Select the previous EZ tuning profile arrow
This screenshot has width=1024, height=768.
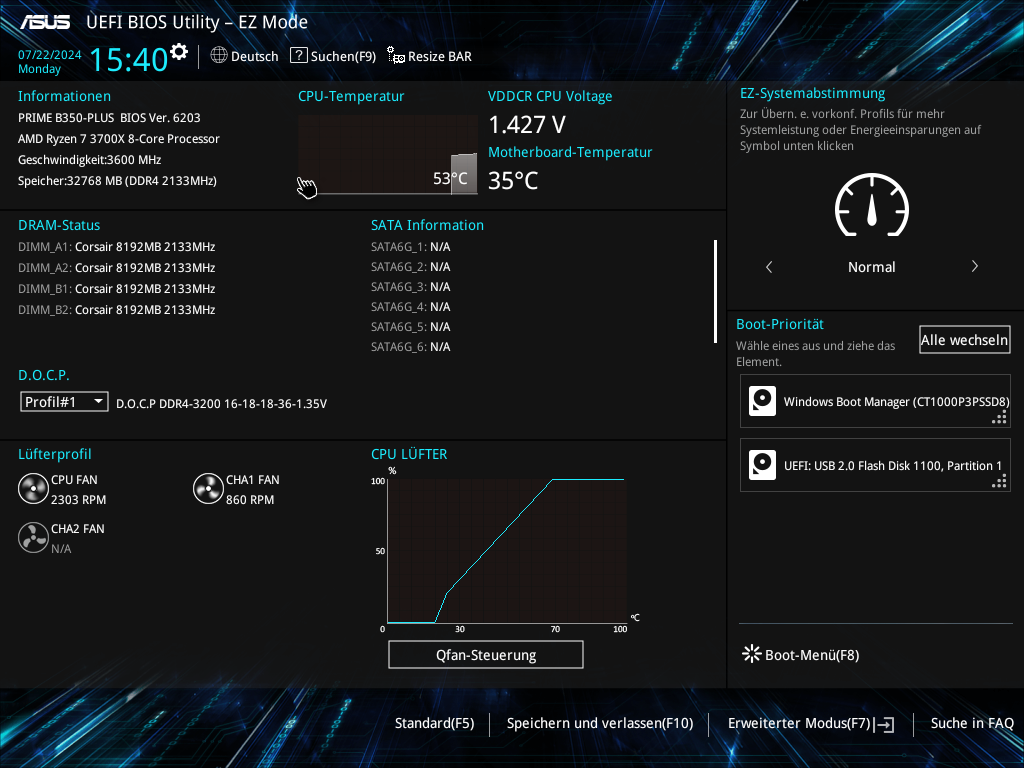tap(769, 266)
